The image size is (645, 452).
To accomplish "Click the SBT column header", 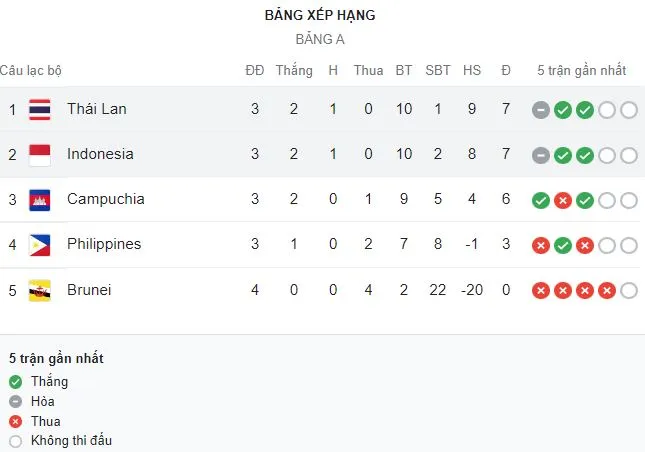I will 438,70.
